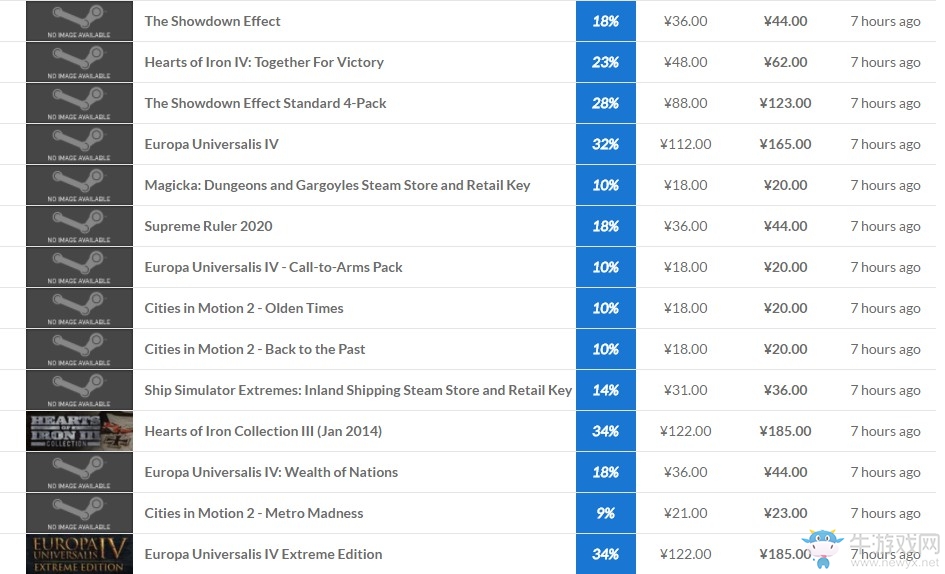Image resolution: width=945 pixels, height=574 pixels.
Task: Open The Showdown Effect game link
Action: (x=212, y=21)
